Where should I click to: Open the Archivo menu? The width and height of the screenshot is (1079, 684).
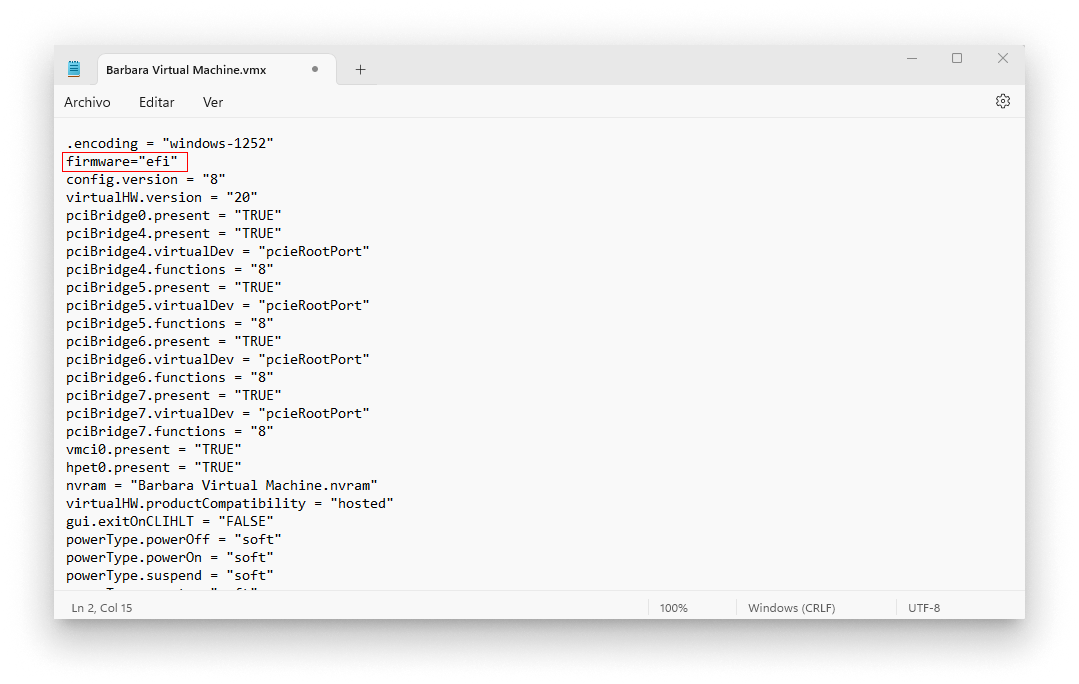87,102
